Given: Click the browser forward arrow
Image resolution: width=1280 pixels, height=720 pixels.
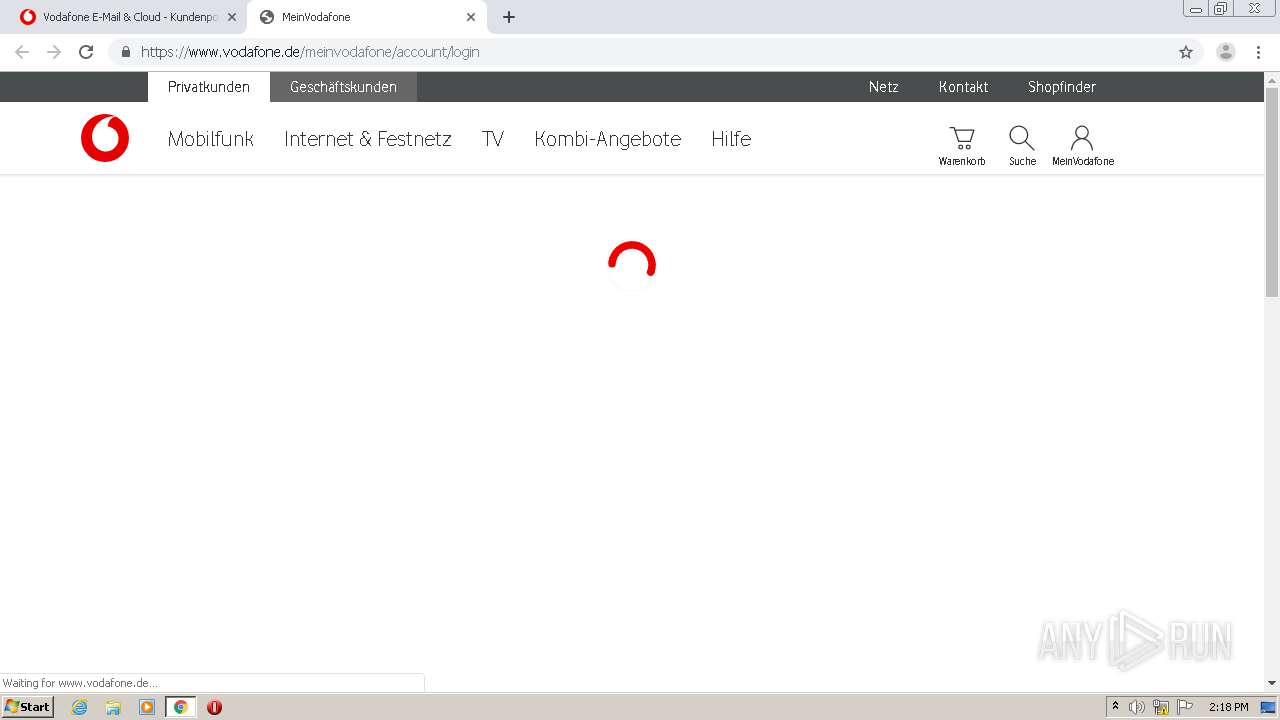Looking at the screenshot, I should coord(54,52).
